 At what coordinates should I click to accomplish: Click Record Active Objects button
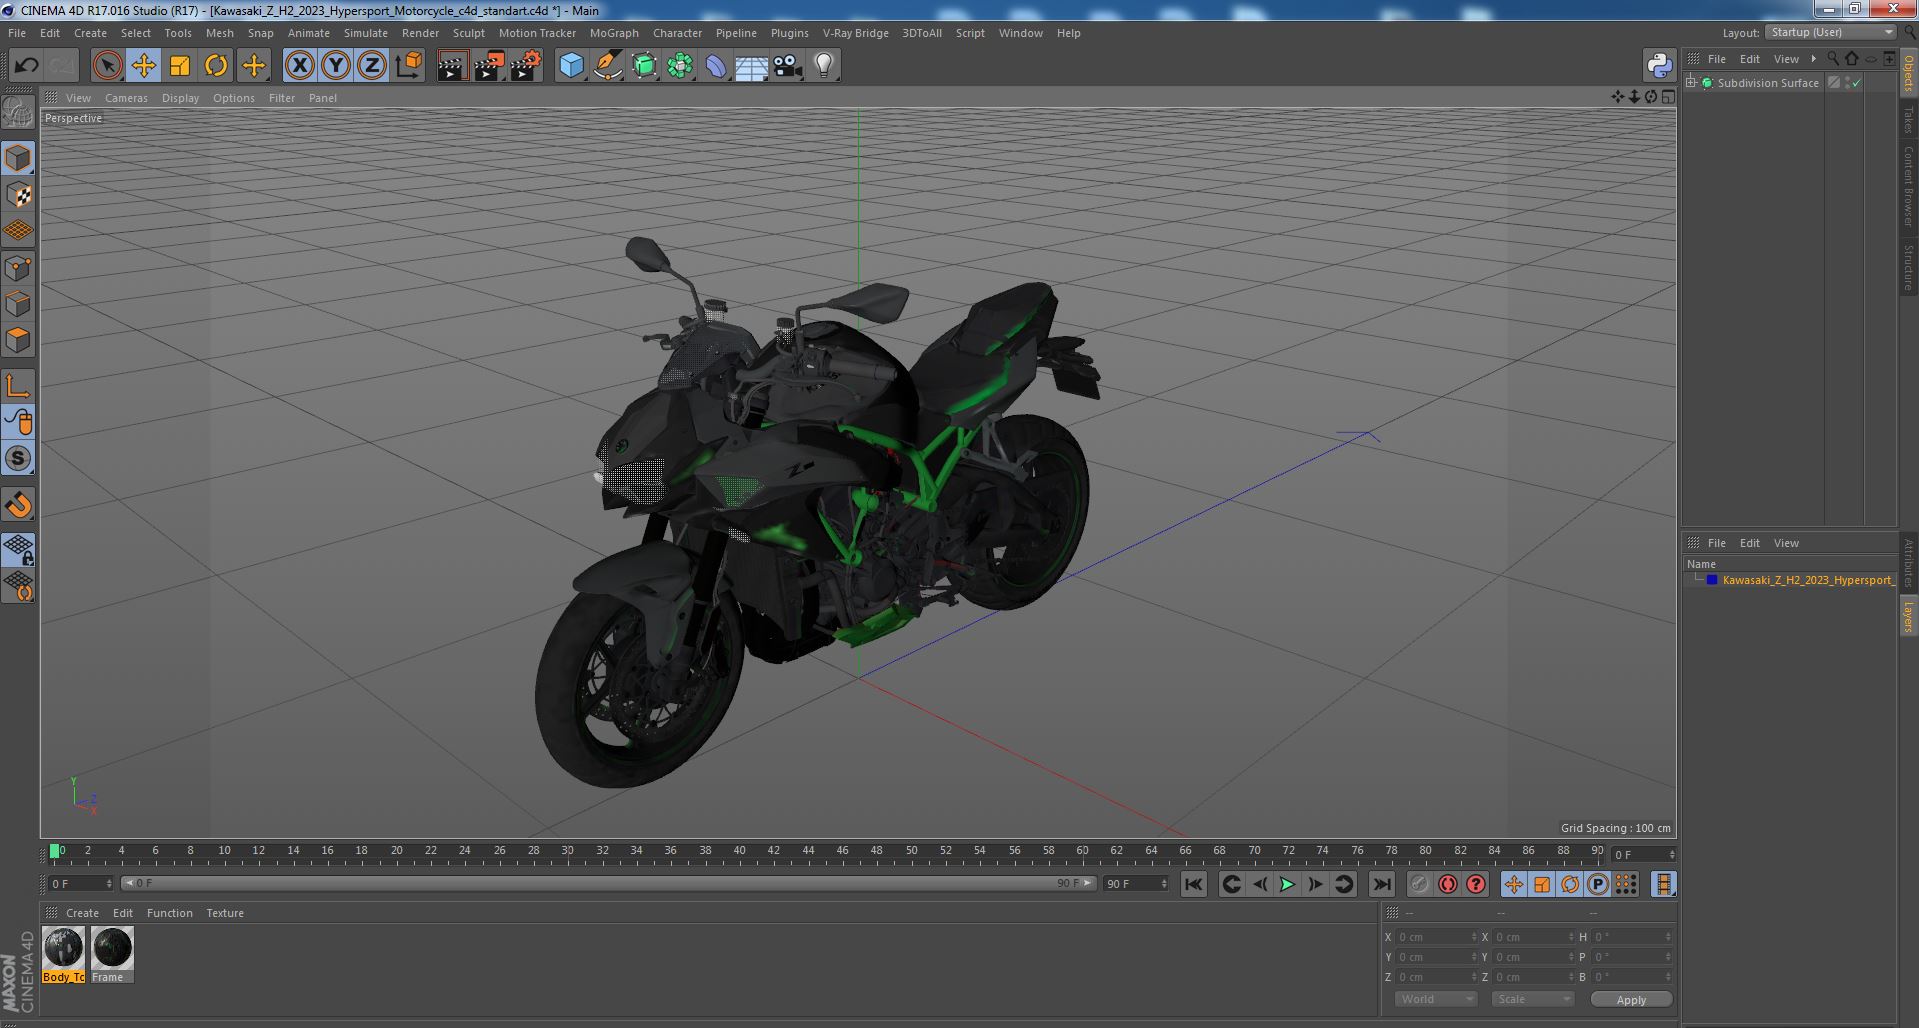1419,884
